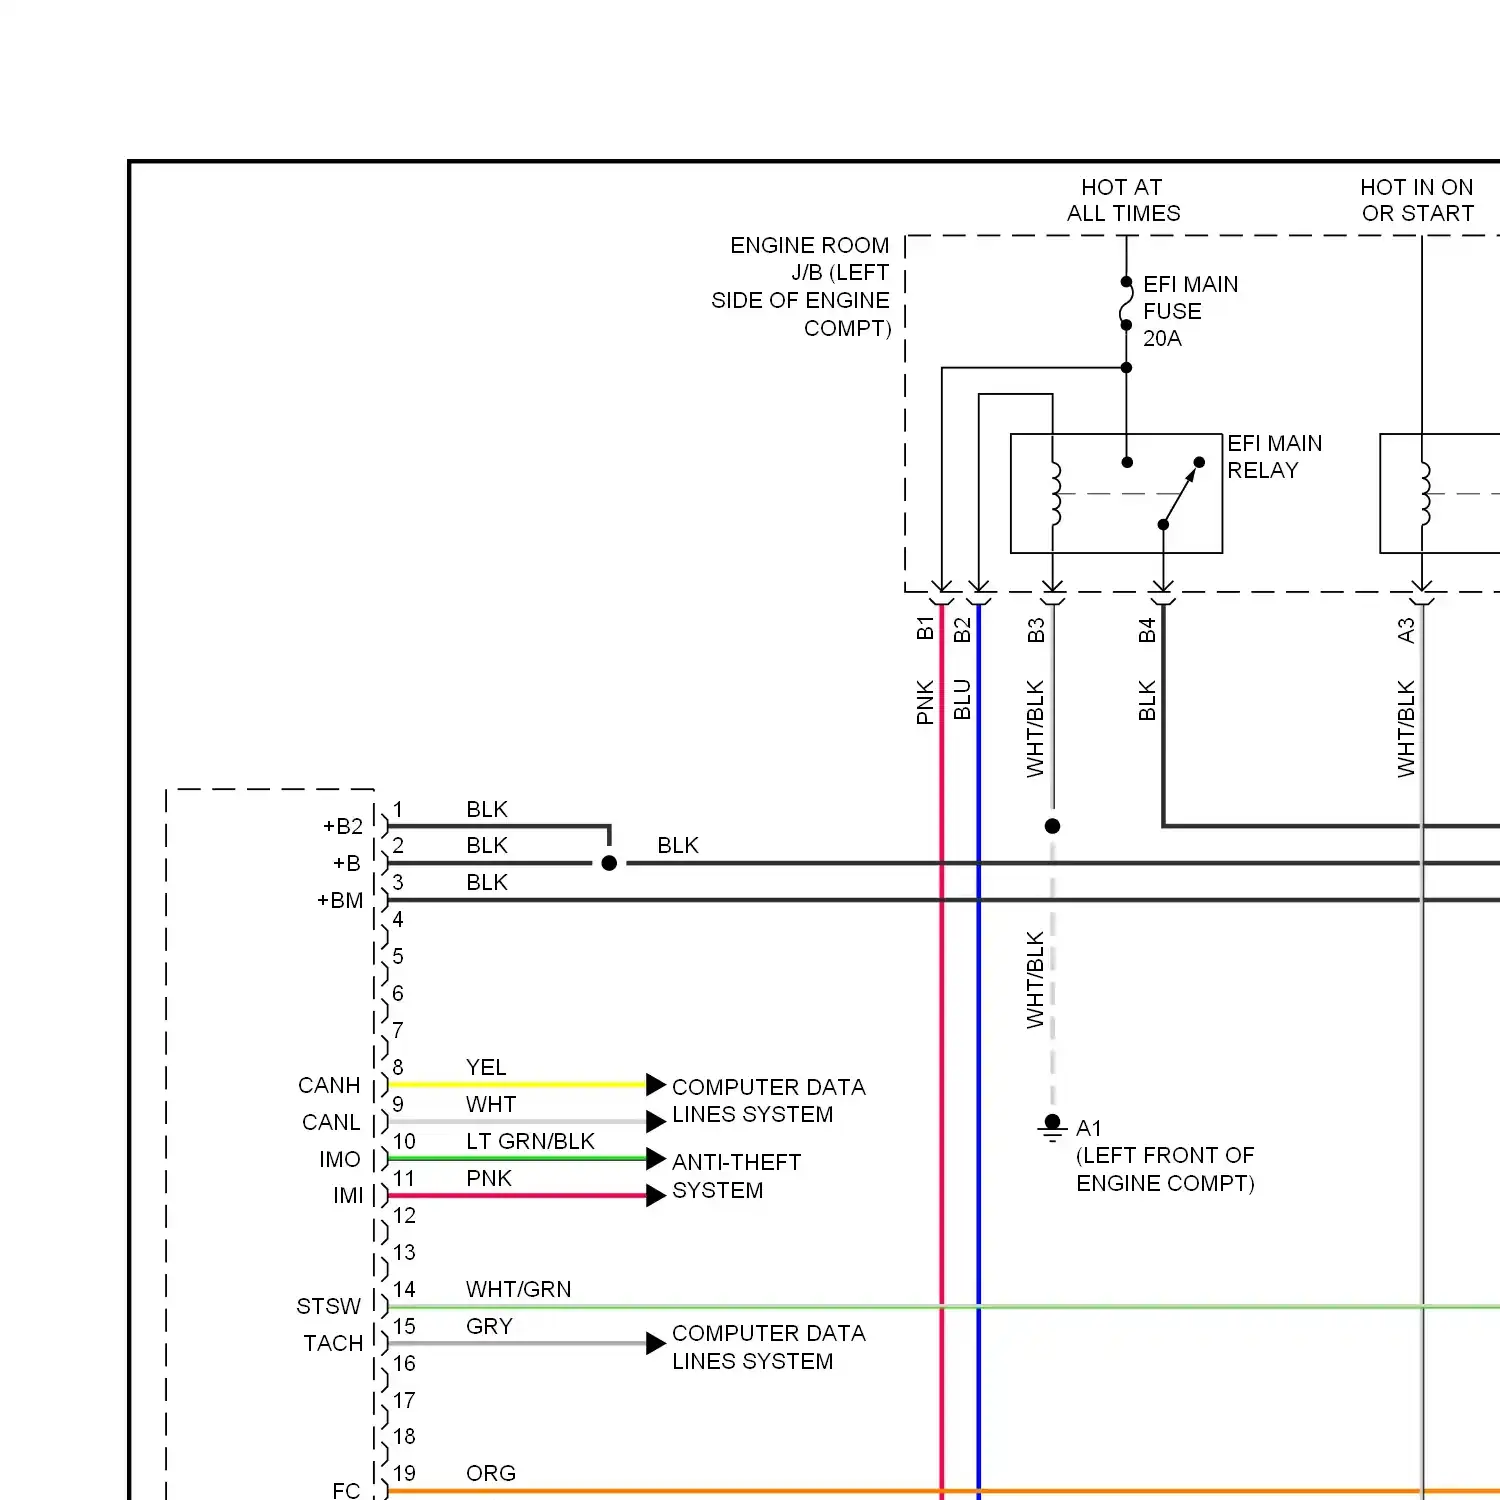1500x1500 pixels.
Task: Click the arrowhead on the pink IMI wire
Action: [x=656, y=1195]
